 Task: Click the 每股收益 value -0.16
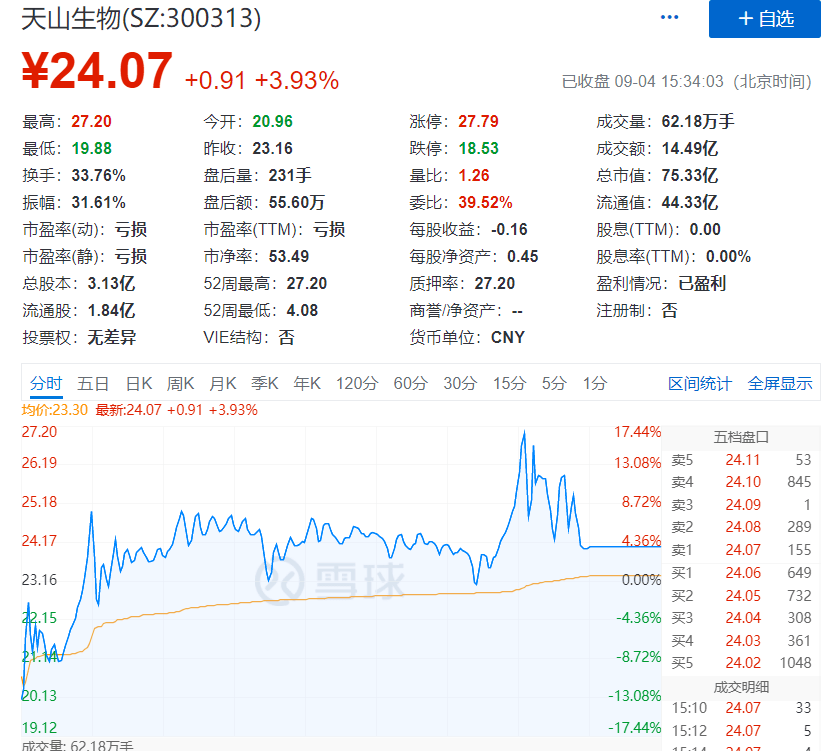(509, 230)
